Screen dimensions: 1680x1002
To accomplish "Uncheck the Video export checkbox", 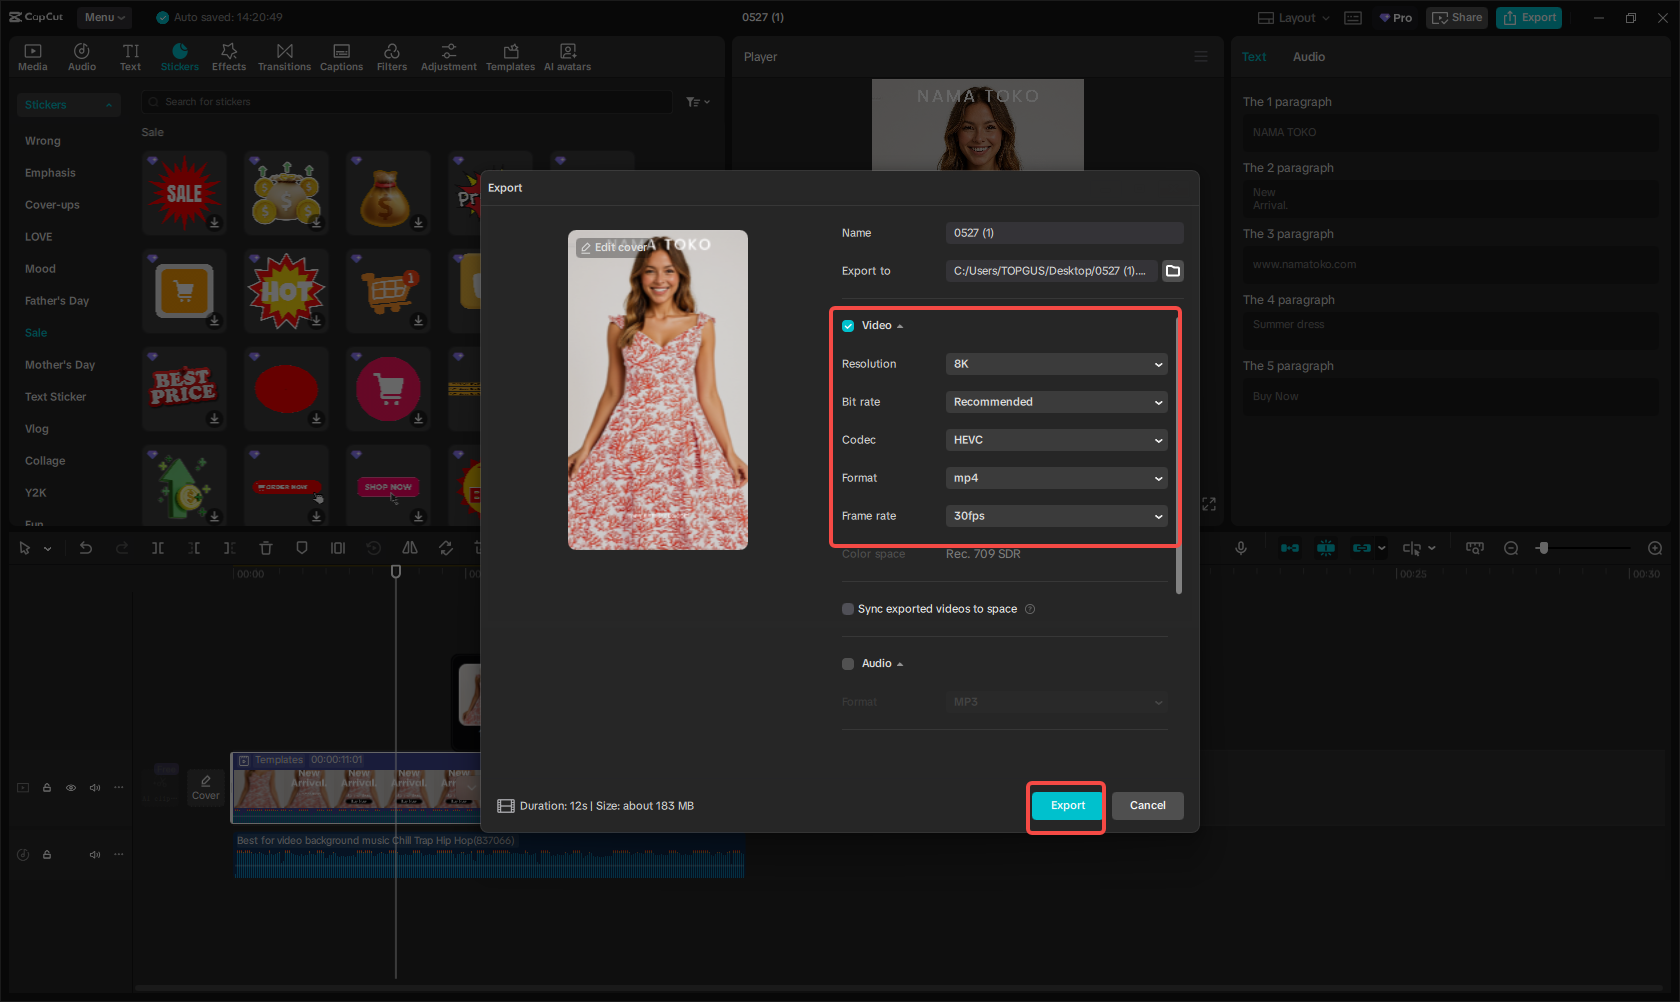I will coord(847,325).
